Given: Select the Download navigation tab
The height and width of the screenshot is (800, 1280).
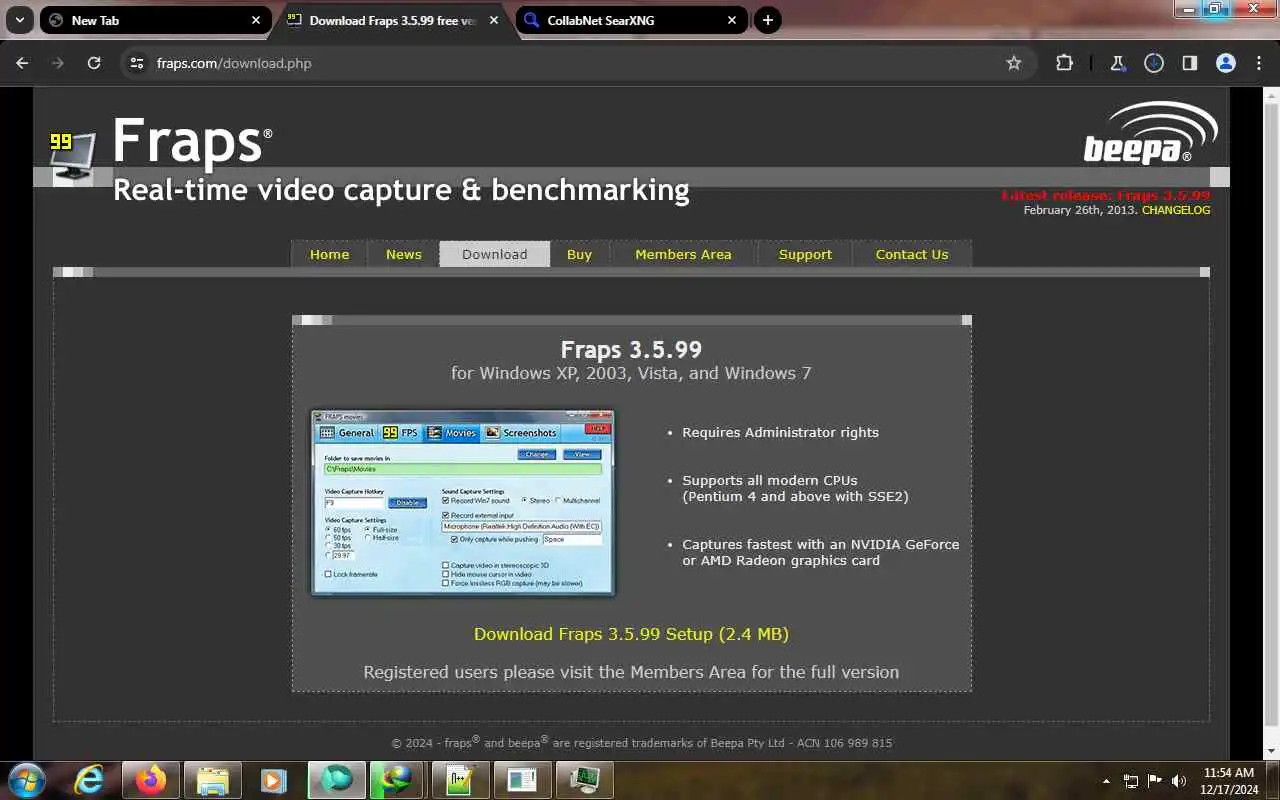Looking at the screenshot, I should pos(495,254).
